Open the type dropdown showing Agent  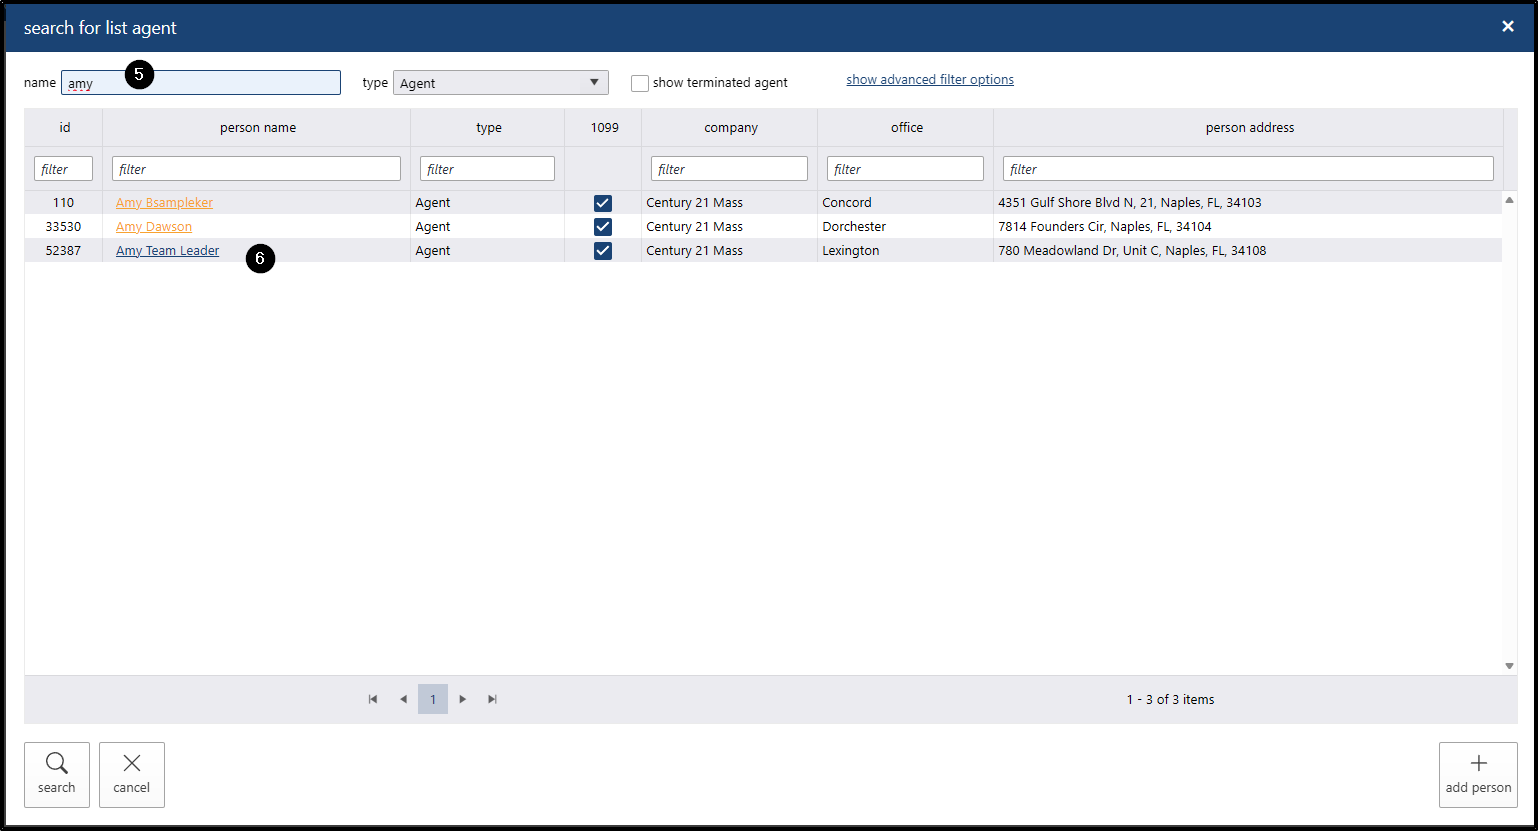tap(500, 83)
